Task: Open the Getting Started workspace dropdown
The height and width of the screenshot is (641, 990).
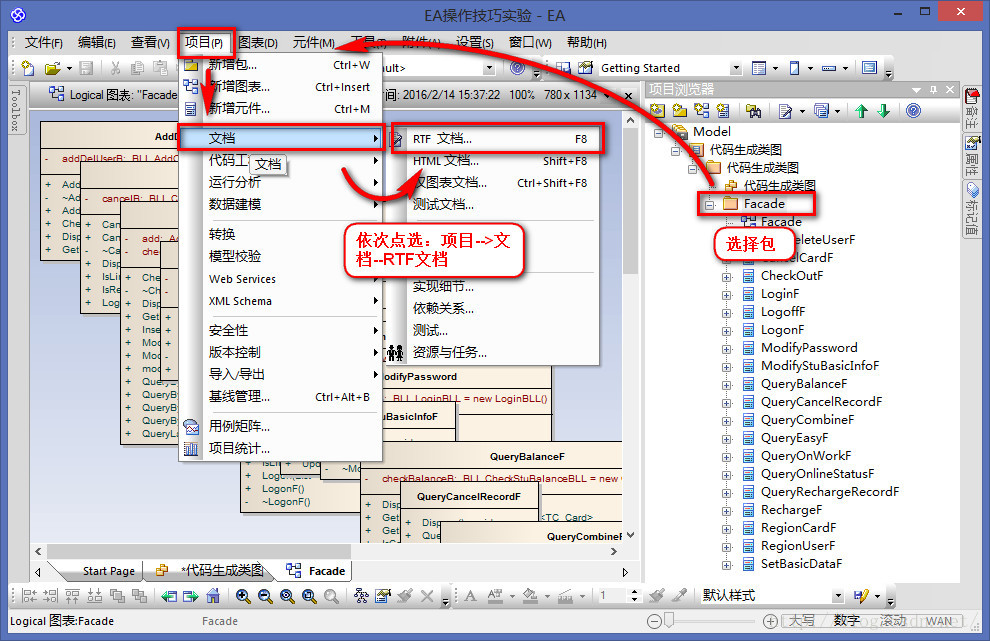Action: click(x=736, y=68)
